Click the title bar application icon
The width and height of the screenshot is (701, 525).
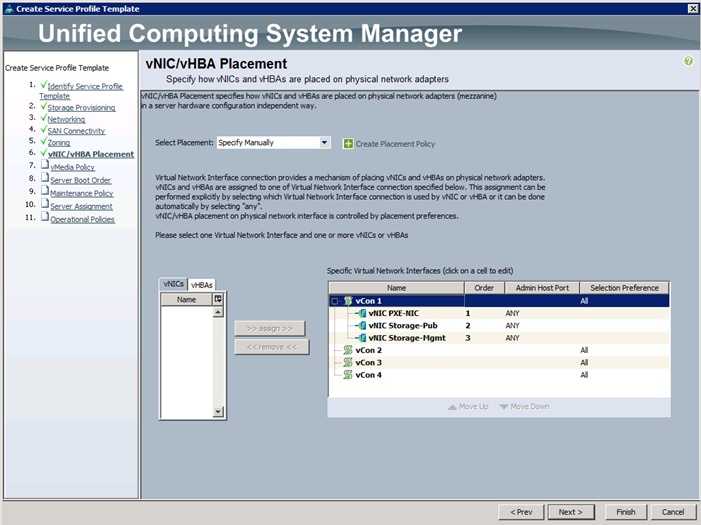[8, 8]
